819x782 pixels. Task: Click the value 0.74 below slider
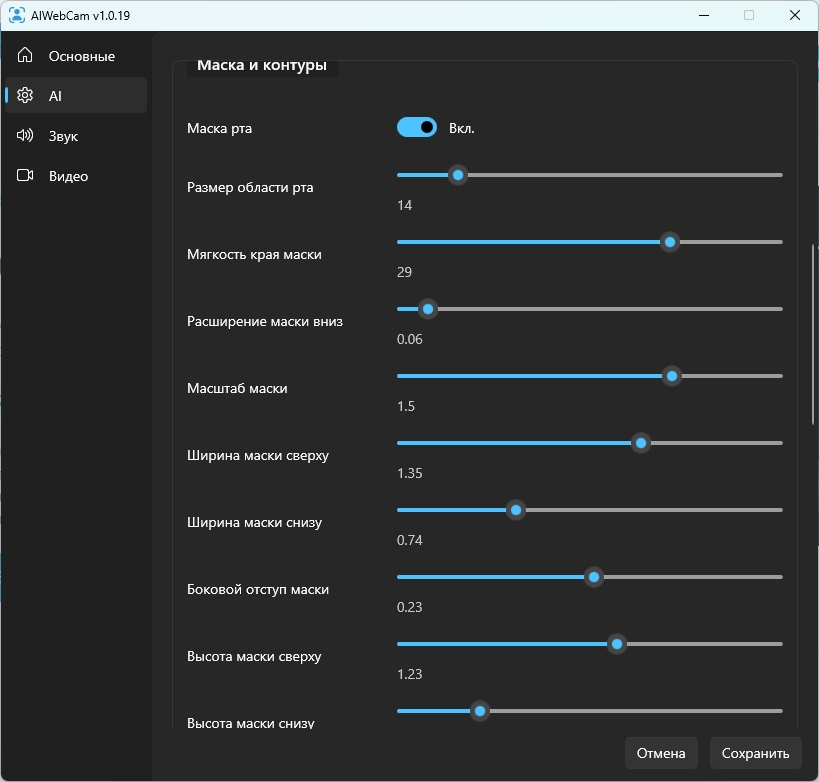pyautogui.click(x=410, y=540)
